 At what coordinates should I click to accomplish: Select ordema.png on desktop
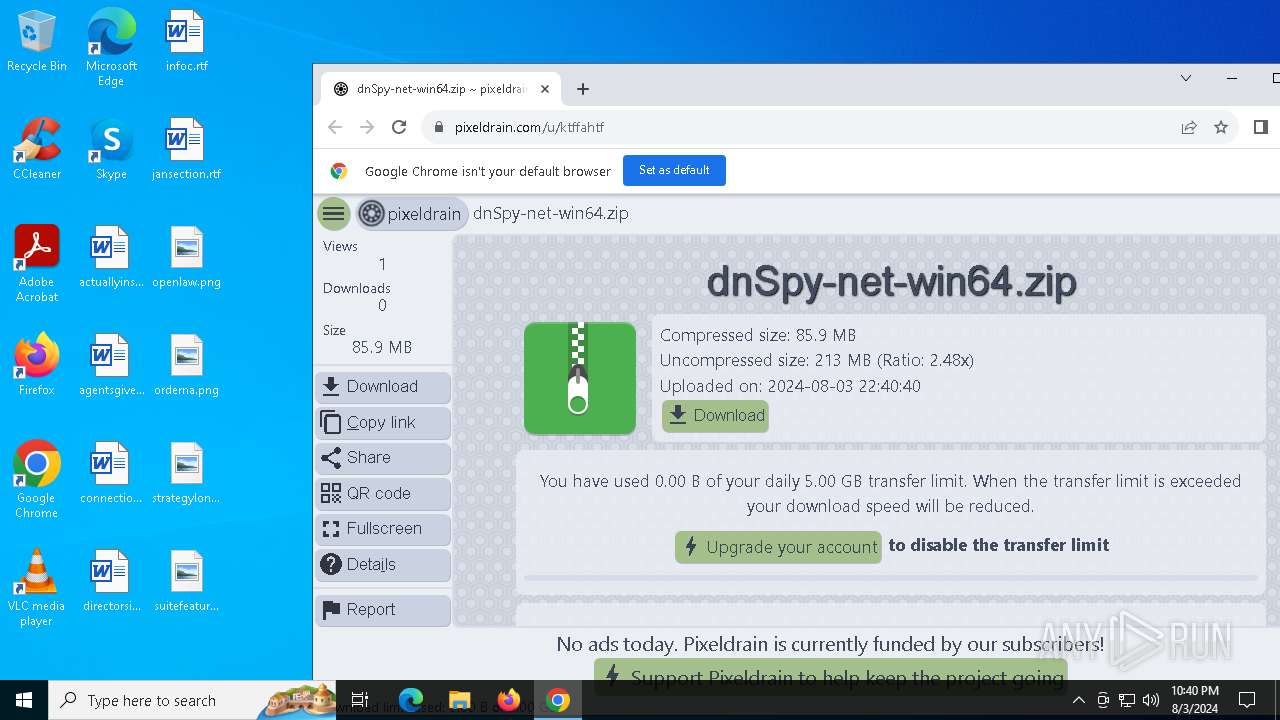point(186,366)
